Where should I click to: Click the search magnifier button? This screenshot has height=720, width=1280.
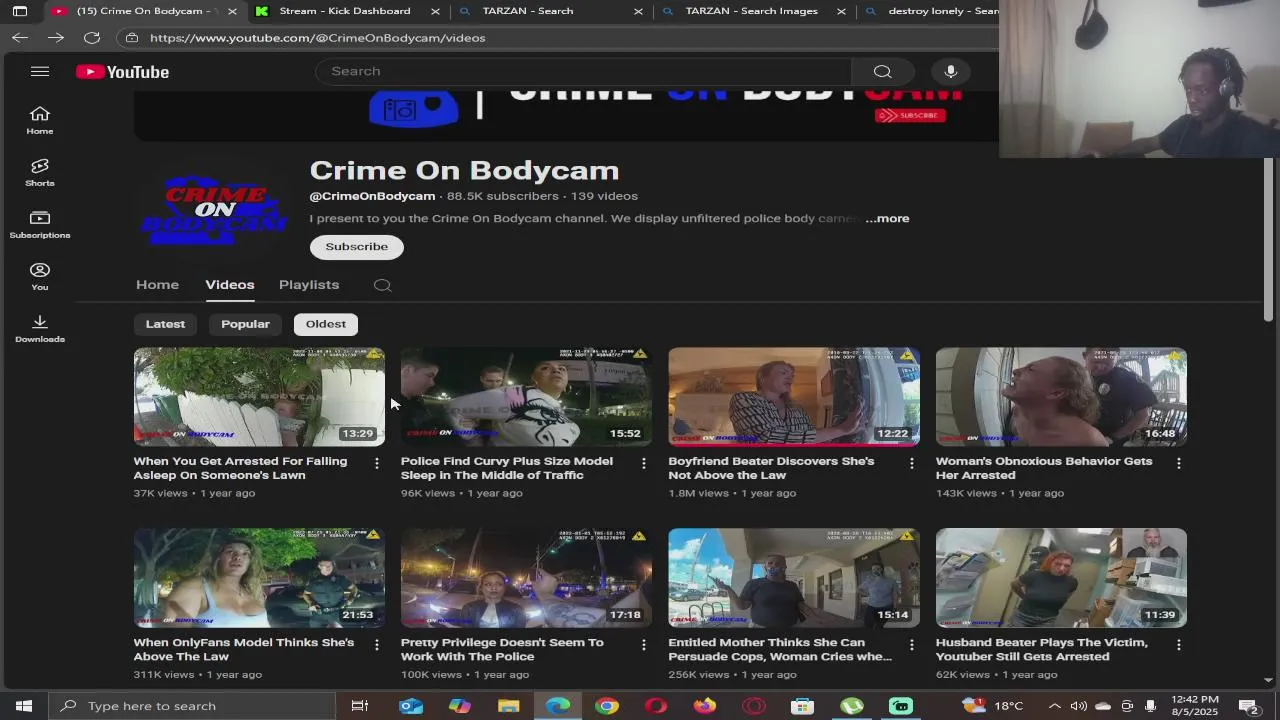[882, 71]
